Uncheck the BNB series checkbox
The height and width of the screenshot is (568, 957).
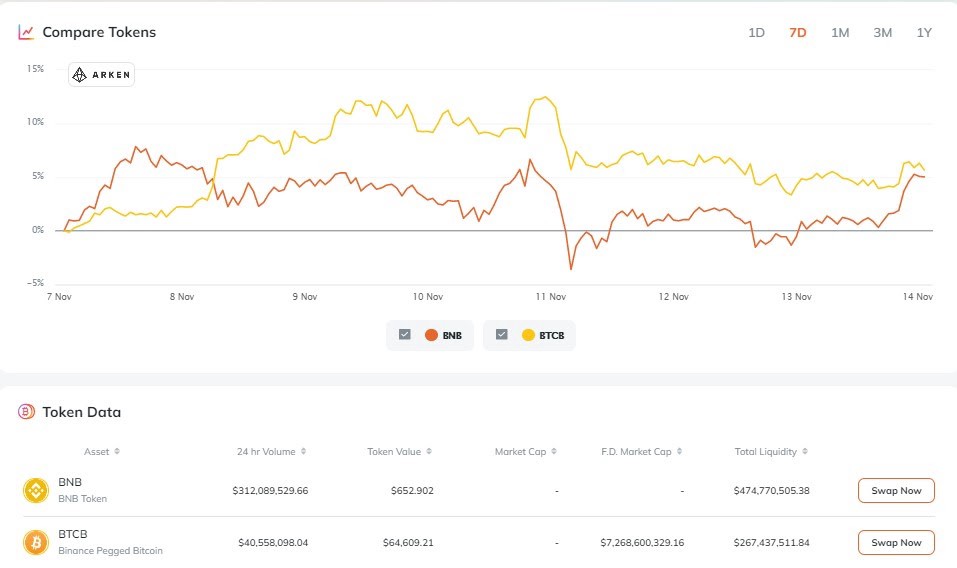point(405,334)
